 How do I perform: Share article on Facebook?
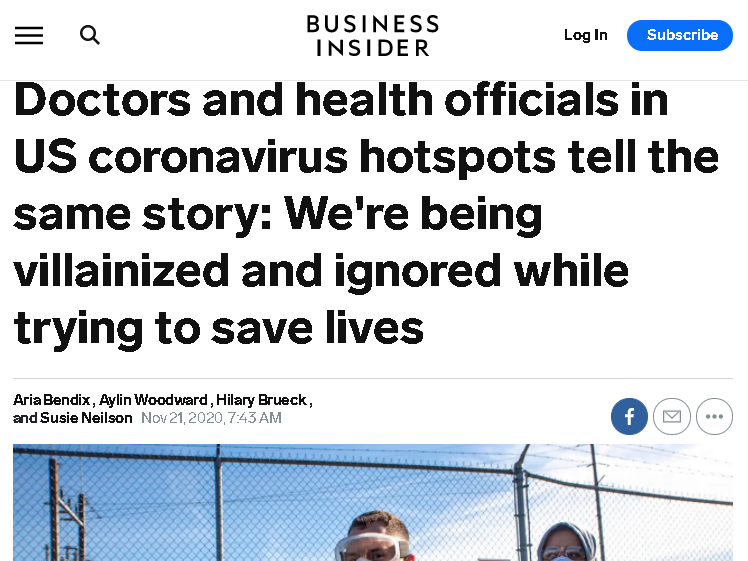coord(629,416)
